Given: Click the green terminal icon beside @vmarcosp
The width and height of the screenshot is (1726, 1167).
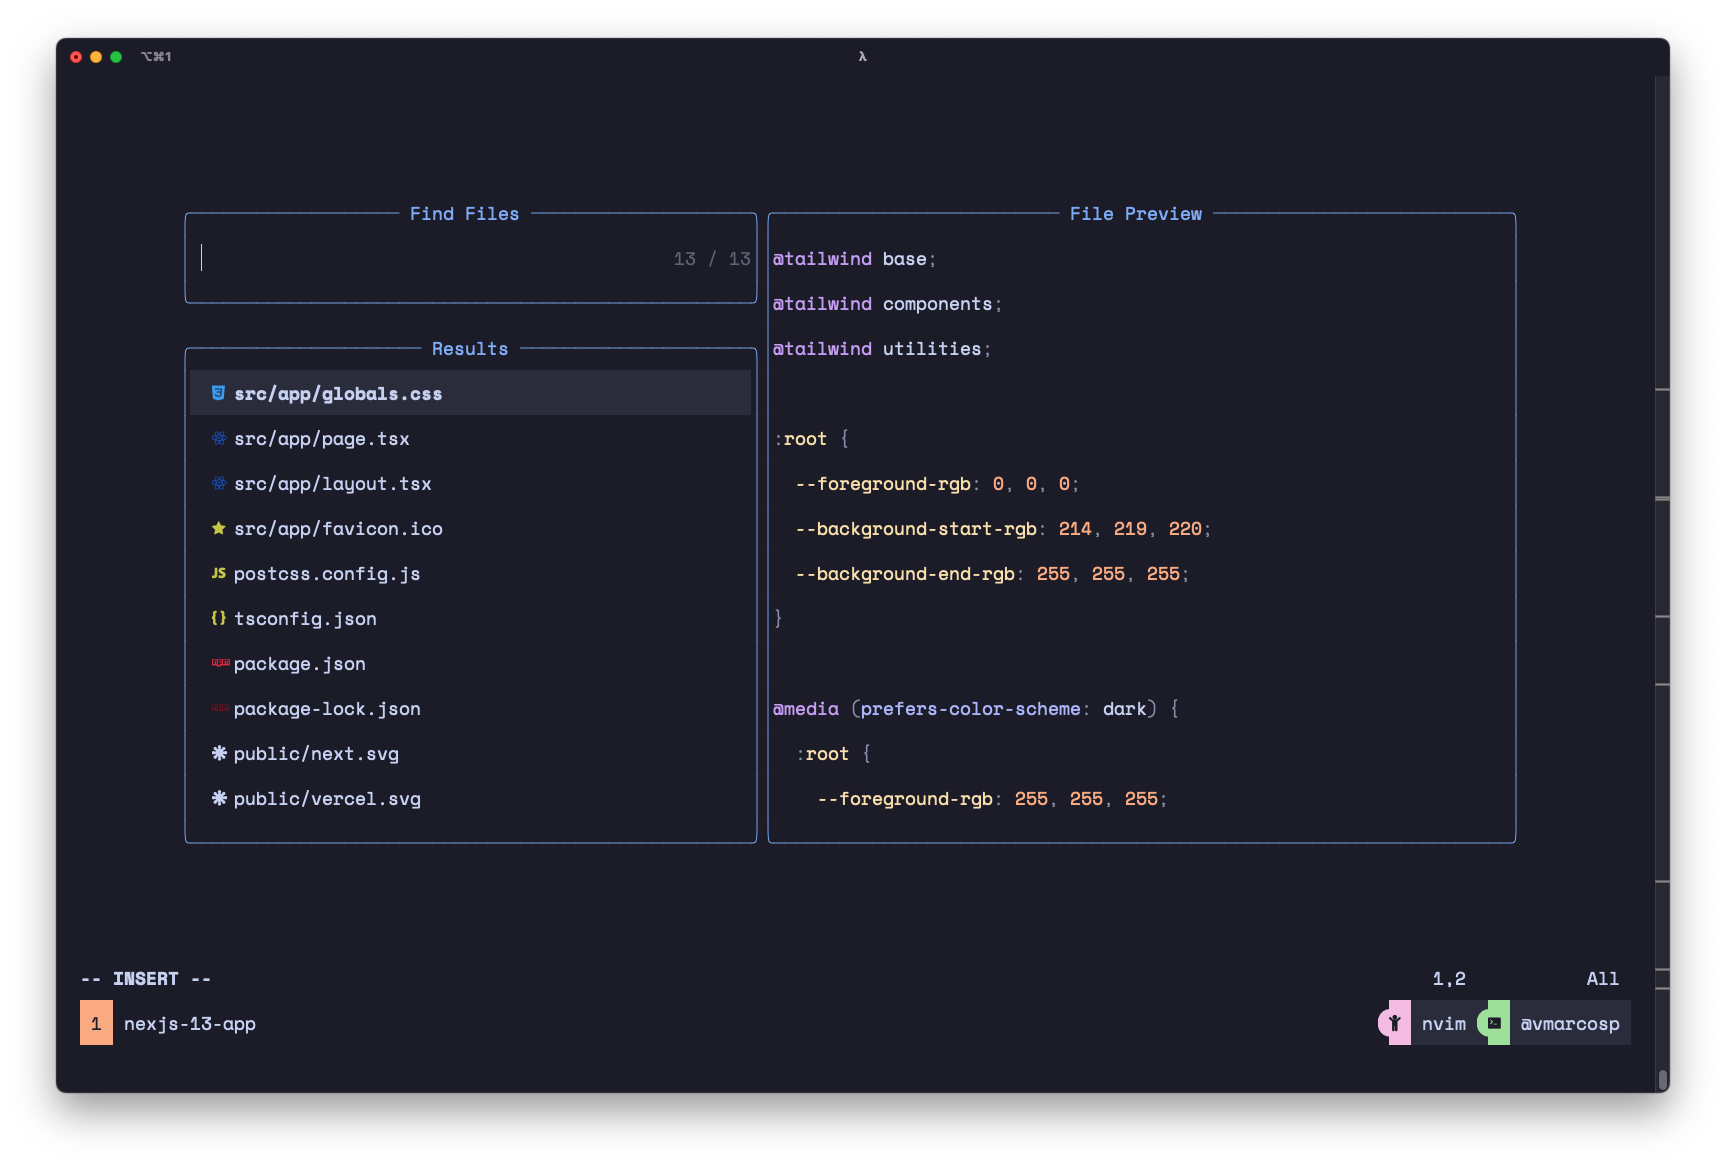Looking at the screenshot, I should (1494, 1023).
